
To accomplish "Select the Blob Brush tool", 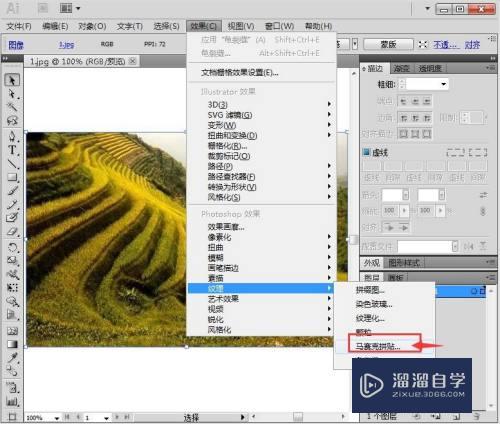I will (x=12, y=217).
